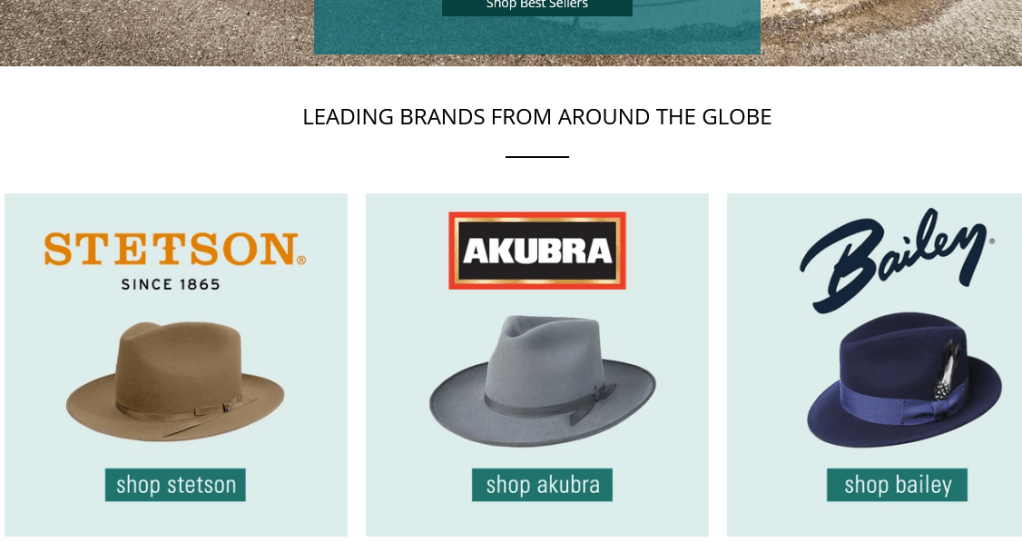
Task: Select the shop akubra button
Action: click(542, 485)
